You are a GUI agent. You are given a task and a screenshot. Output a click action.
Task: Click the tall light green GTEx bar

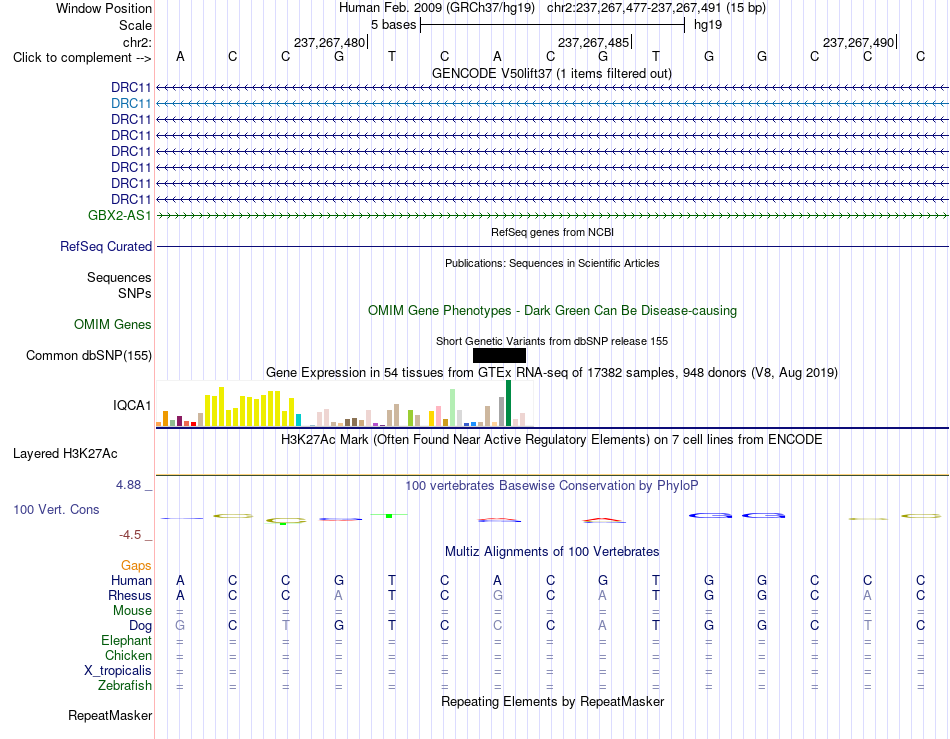(x=453, y=408)
